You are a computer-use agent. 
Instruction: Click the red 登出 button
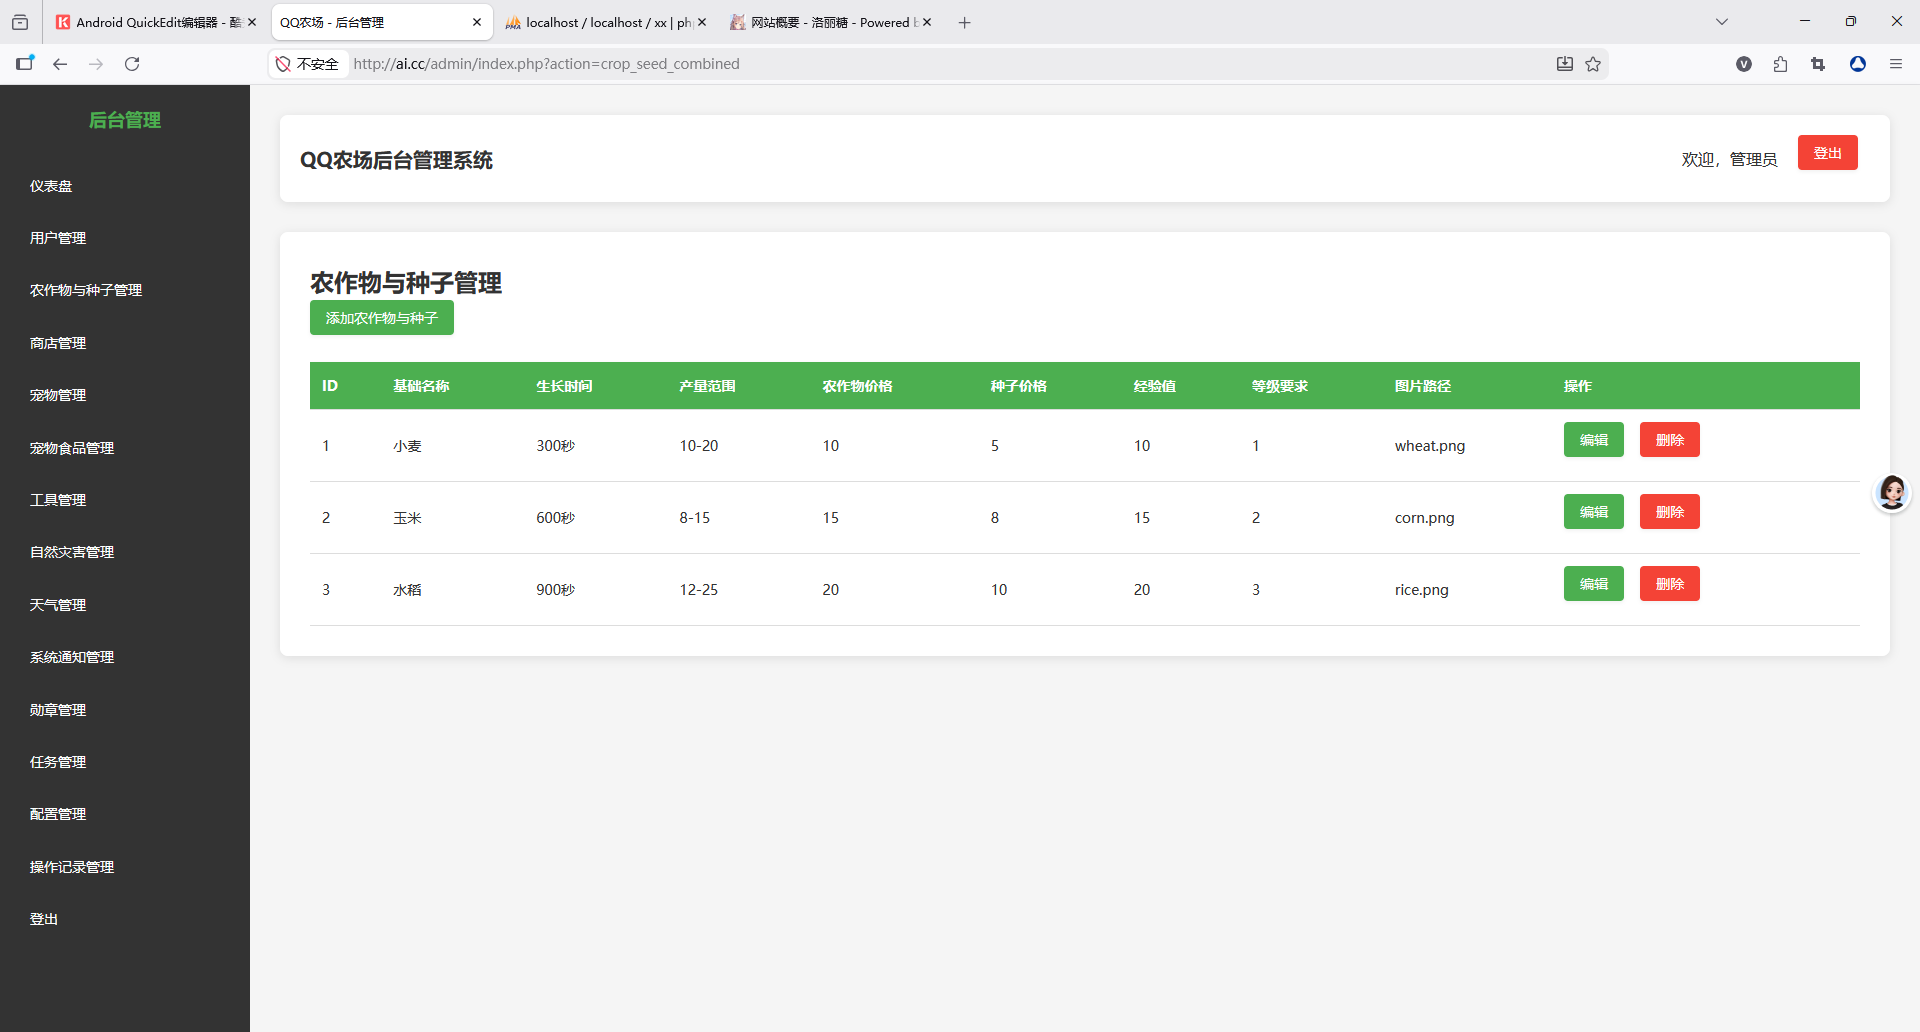pyautogui.click(x=1827, y=153)
